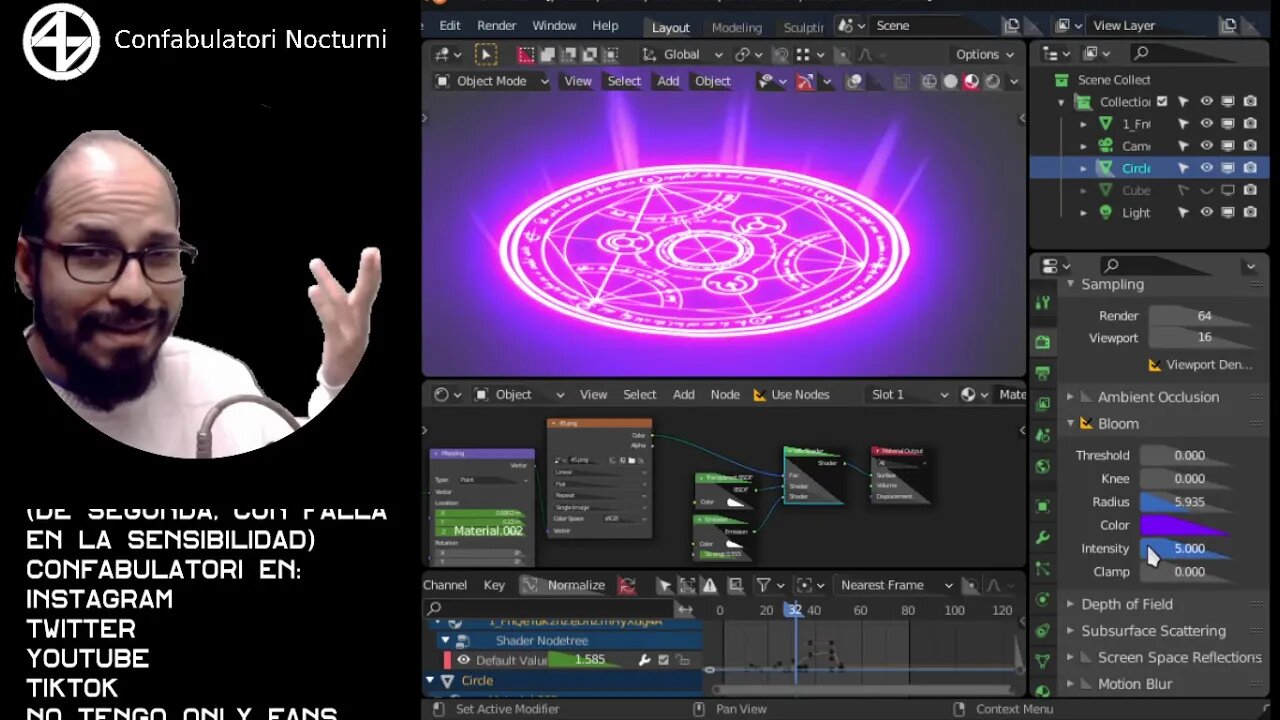
Task: Switch viewport to material preview shading
Action: [971, 82]
